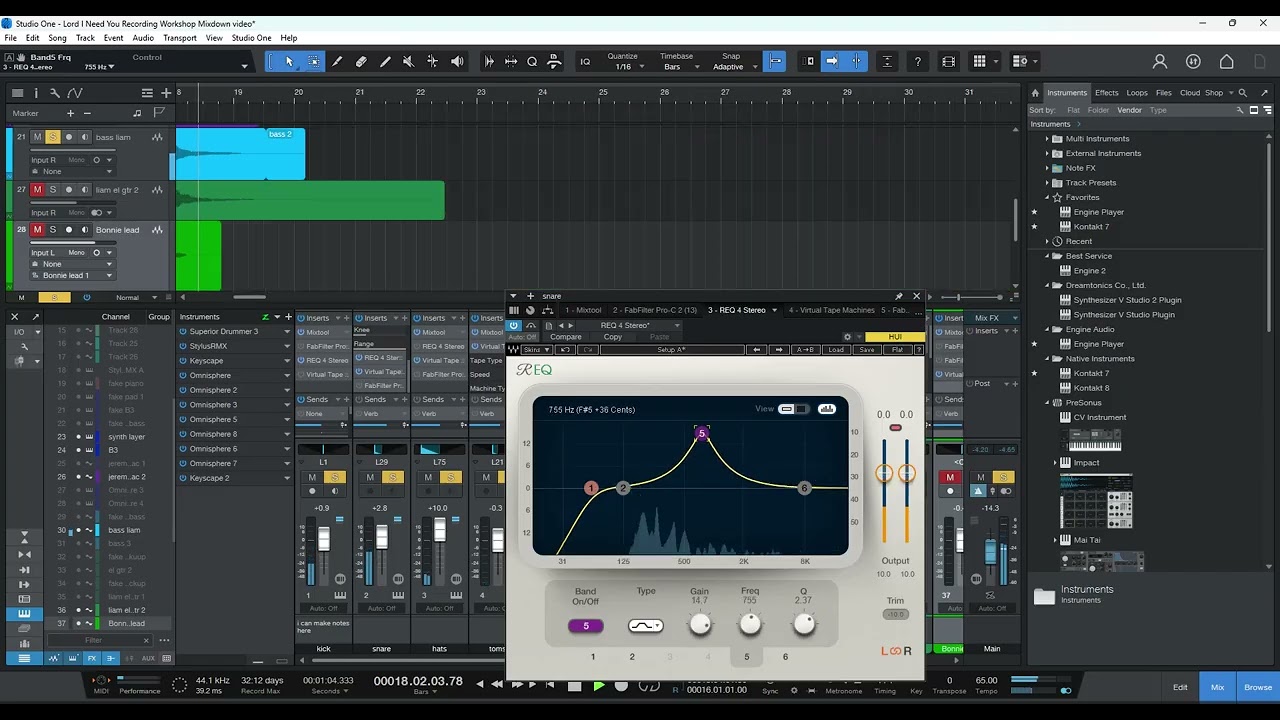This screenshot has width=1280, height=720.
Task: Select EQ band node 5 on graph
Action: (x=702, y=433)
